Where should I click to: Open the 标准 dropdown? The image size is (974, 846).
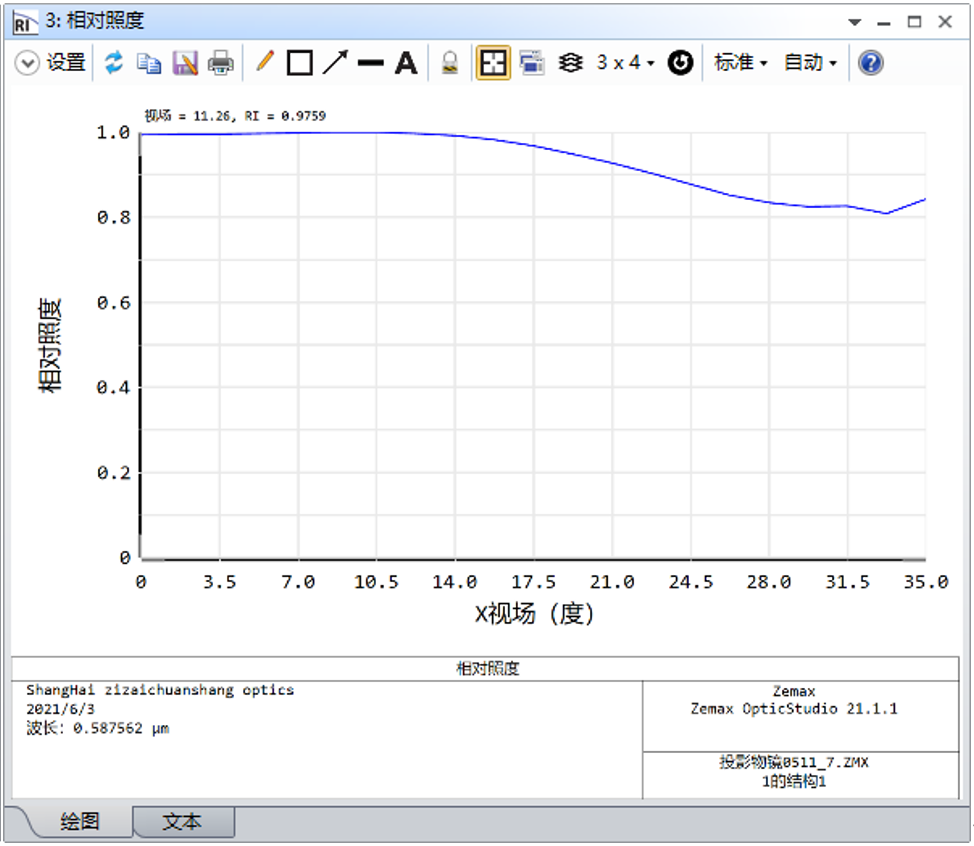[x=740, y=63]
